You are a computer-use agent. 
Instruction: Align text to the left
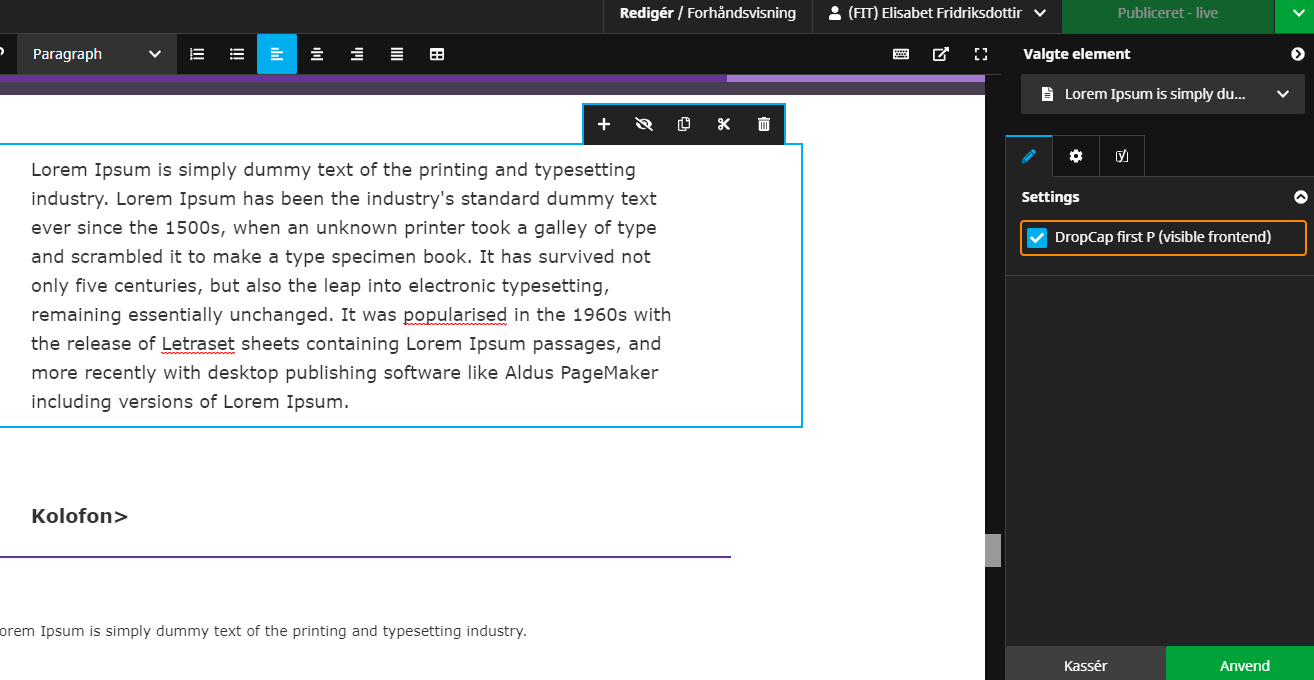tap(277, 54)
